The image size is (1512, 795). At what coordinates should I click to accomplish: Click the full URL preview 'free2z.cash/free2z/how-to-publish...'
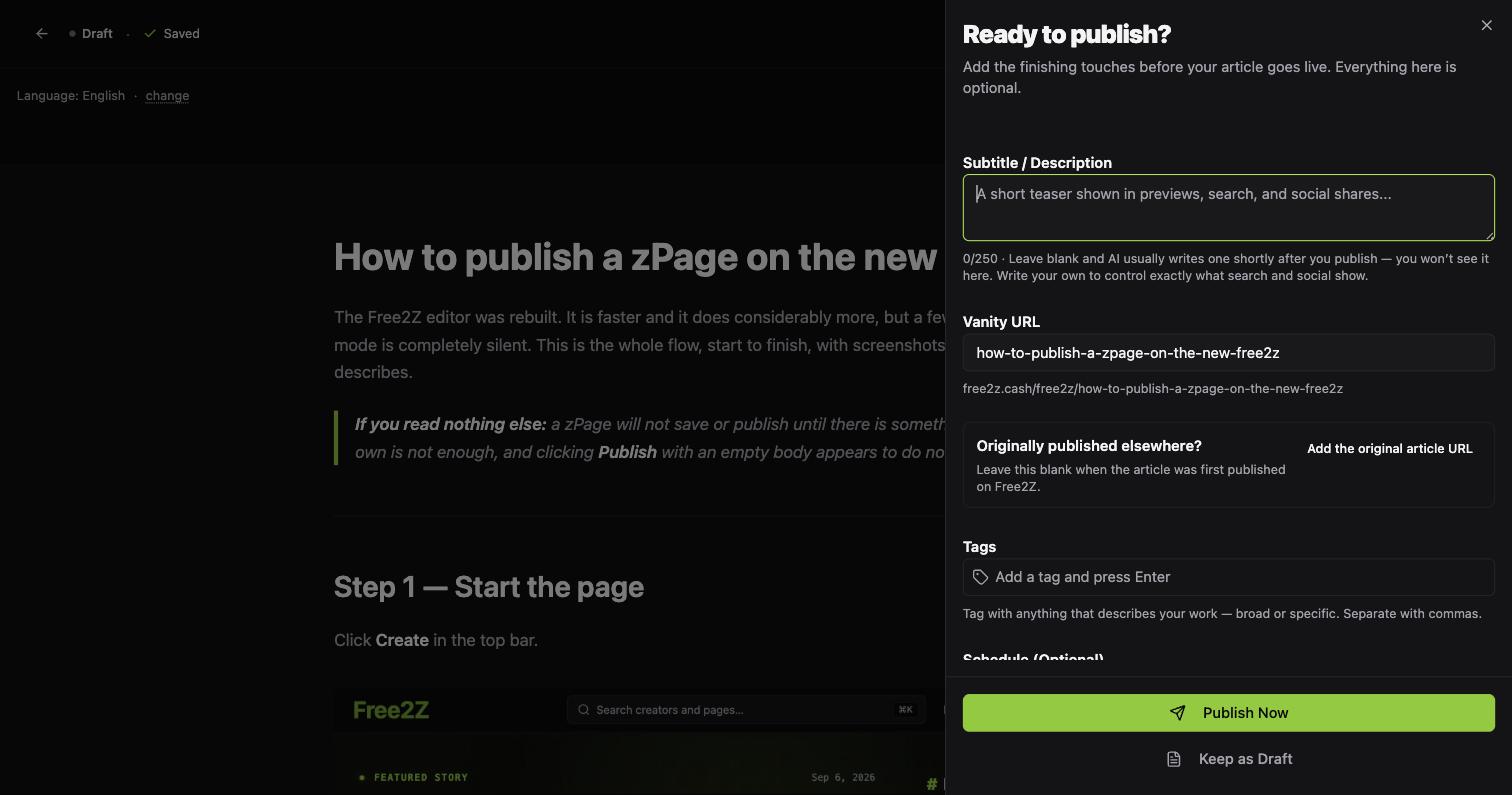coord(1153,389)
